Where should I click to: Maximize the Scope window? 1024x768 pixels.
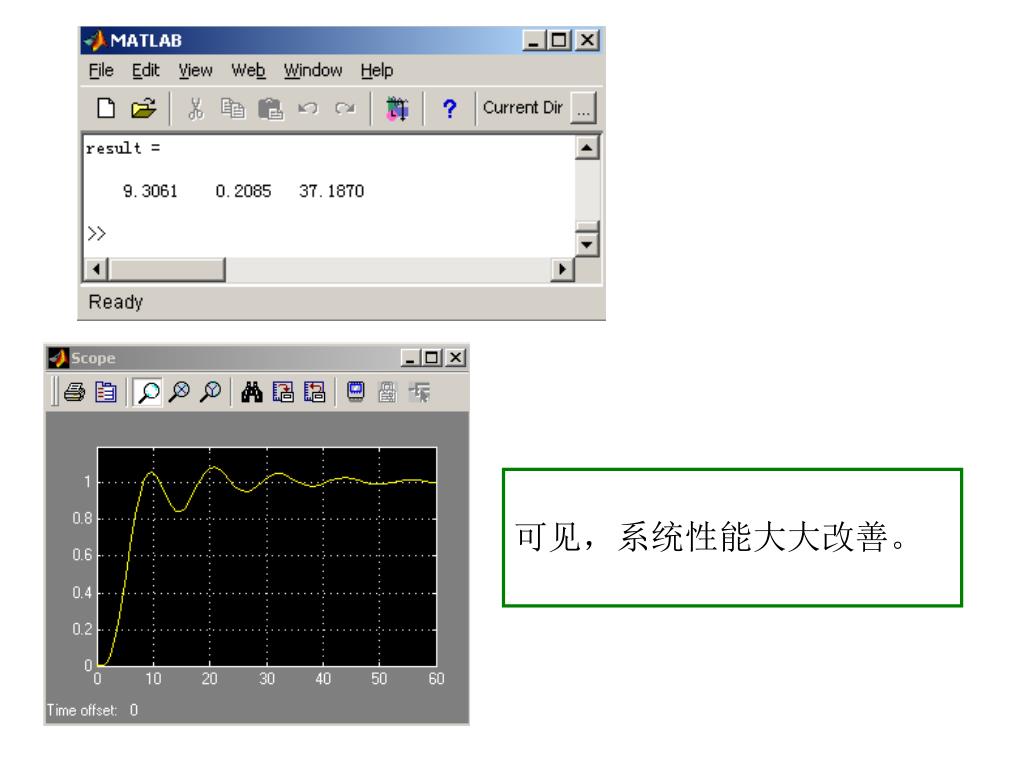point(432,358)
